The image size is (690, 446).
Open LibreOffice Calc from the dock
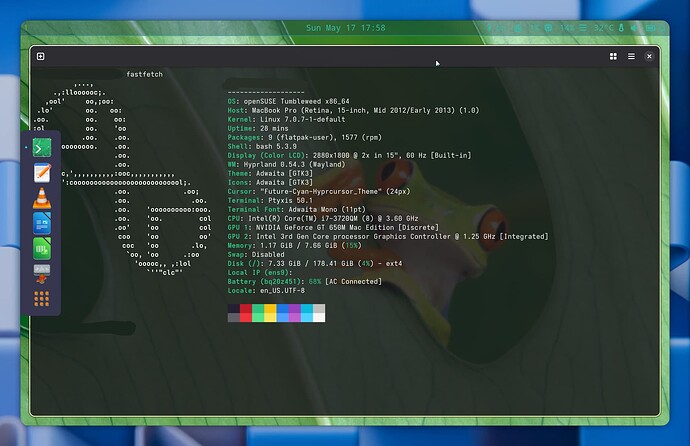click(42, 249)
